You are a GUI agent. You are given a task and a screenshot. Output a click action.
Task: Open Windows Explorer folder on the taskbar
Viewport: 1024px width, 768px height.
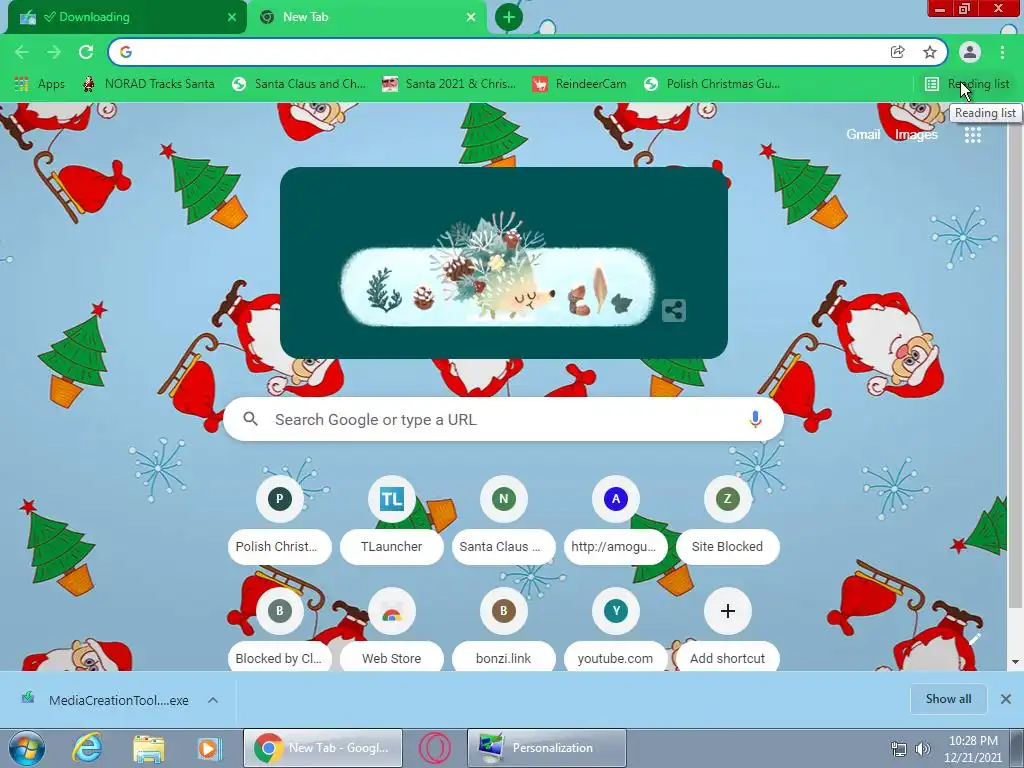click(148, 748)
